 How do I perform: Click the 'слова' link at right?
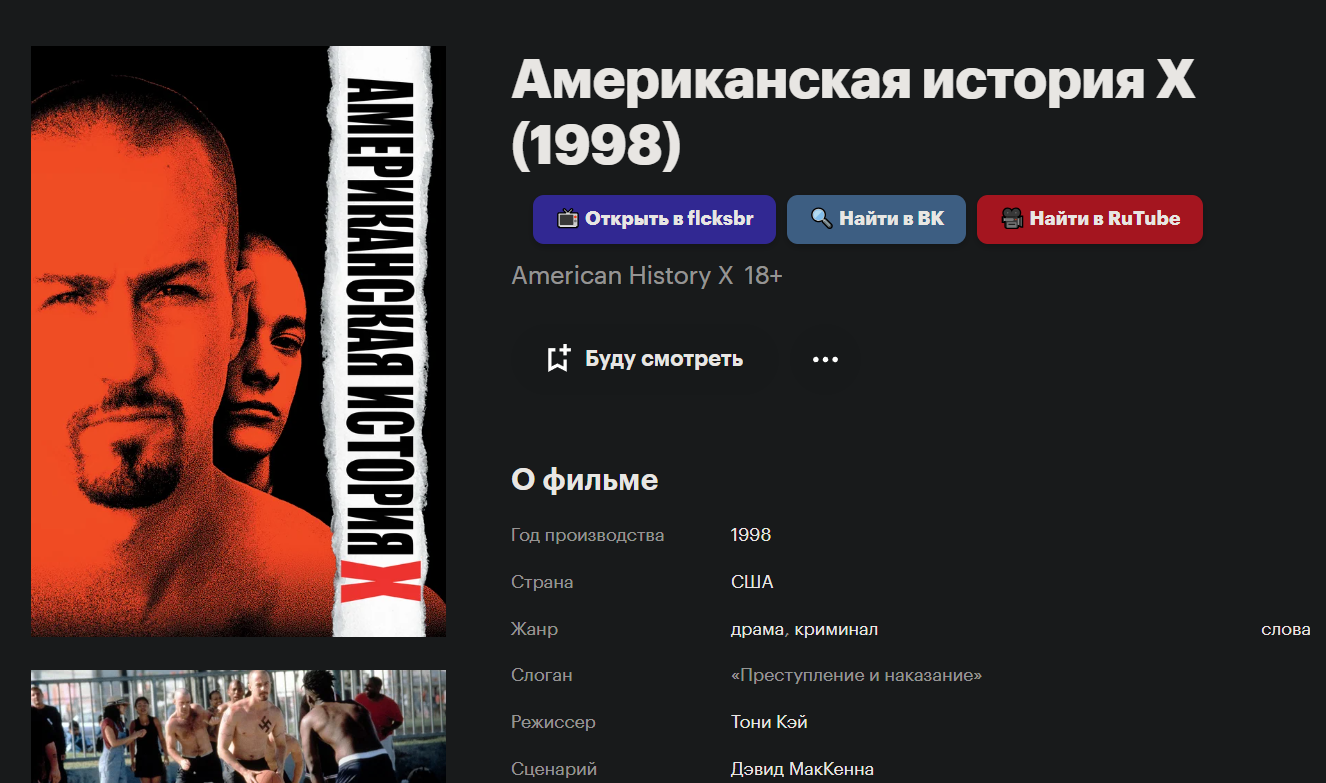1286,629
